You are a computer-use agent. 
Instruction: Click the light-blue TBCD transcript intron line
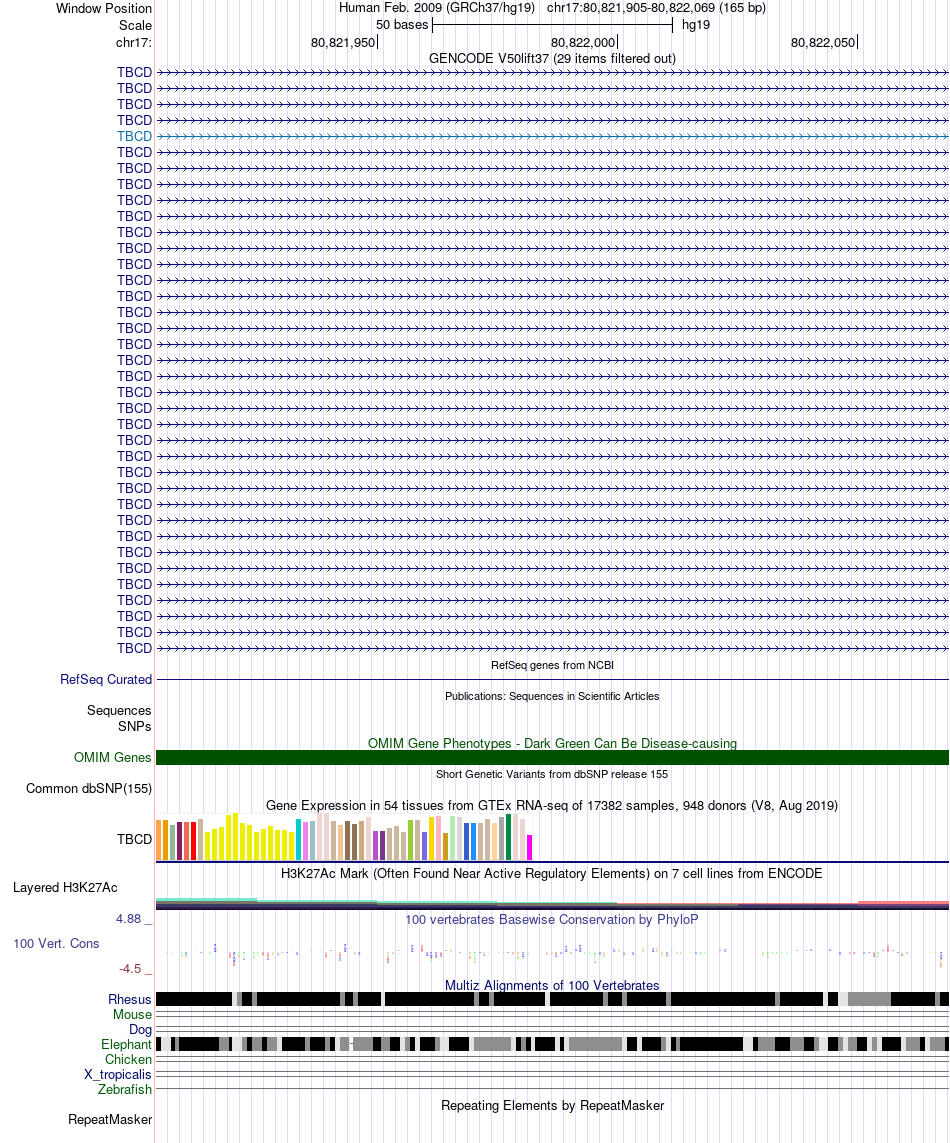(x=553, y=136)
